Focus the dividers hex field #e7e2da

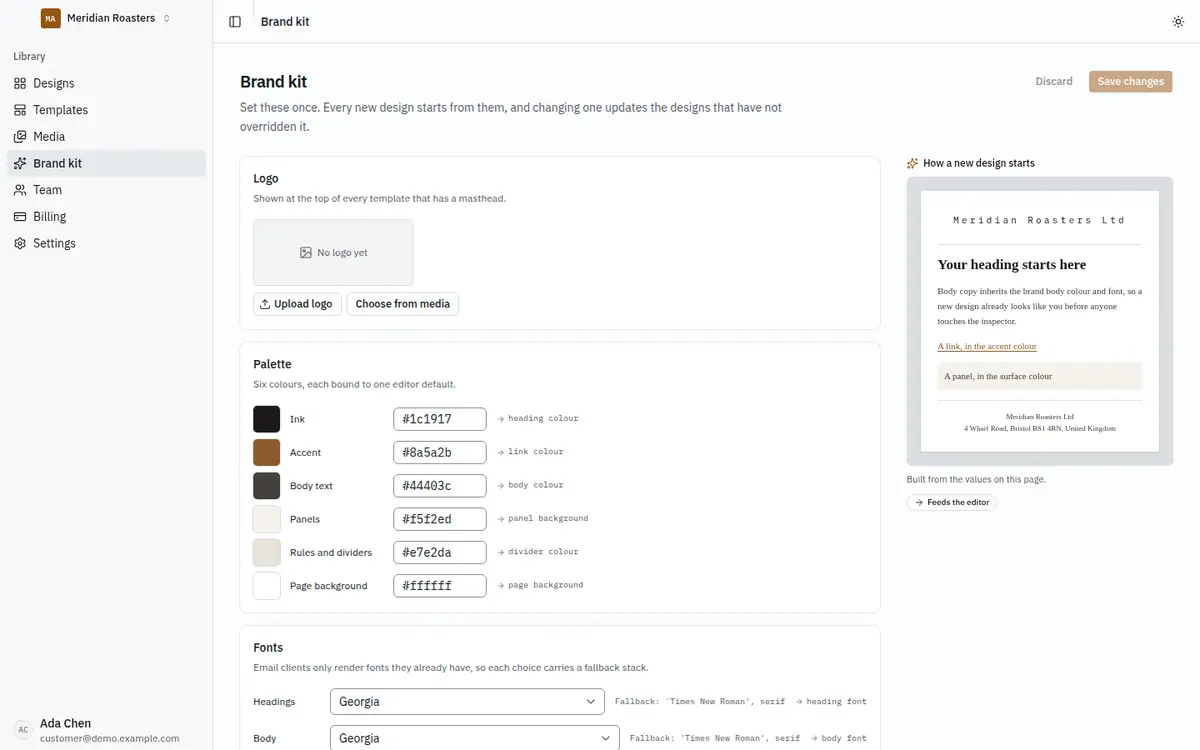point(440,552)
